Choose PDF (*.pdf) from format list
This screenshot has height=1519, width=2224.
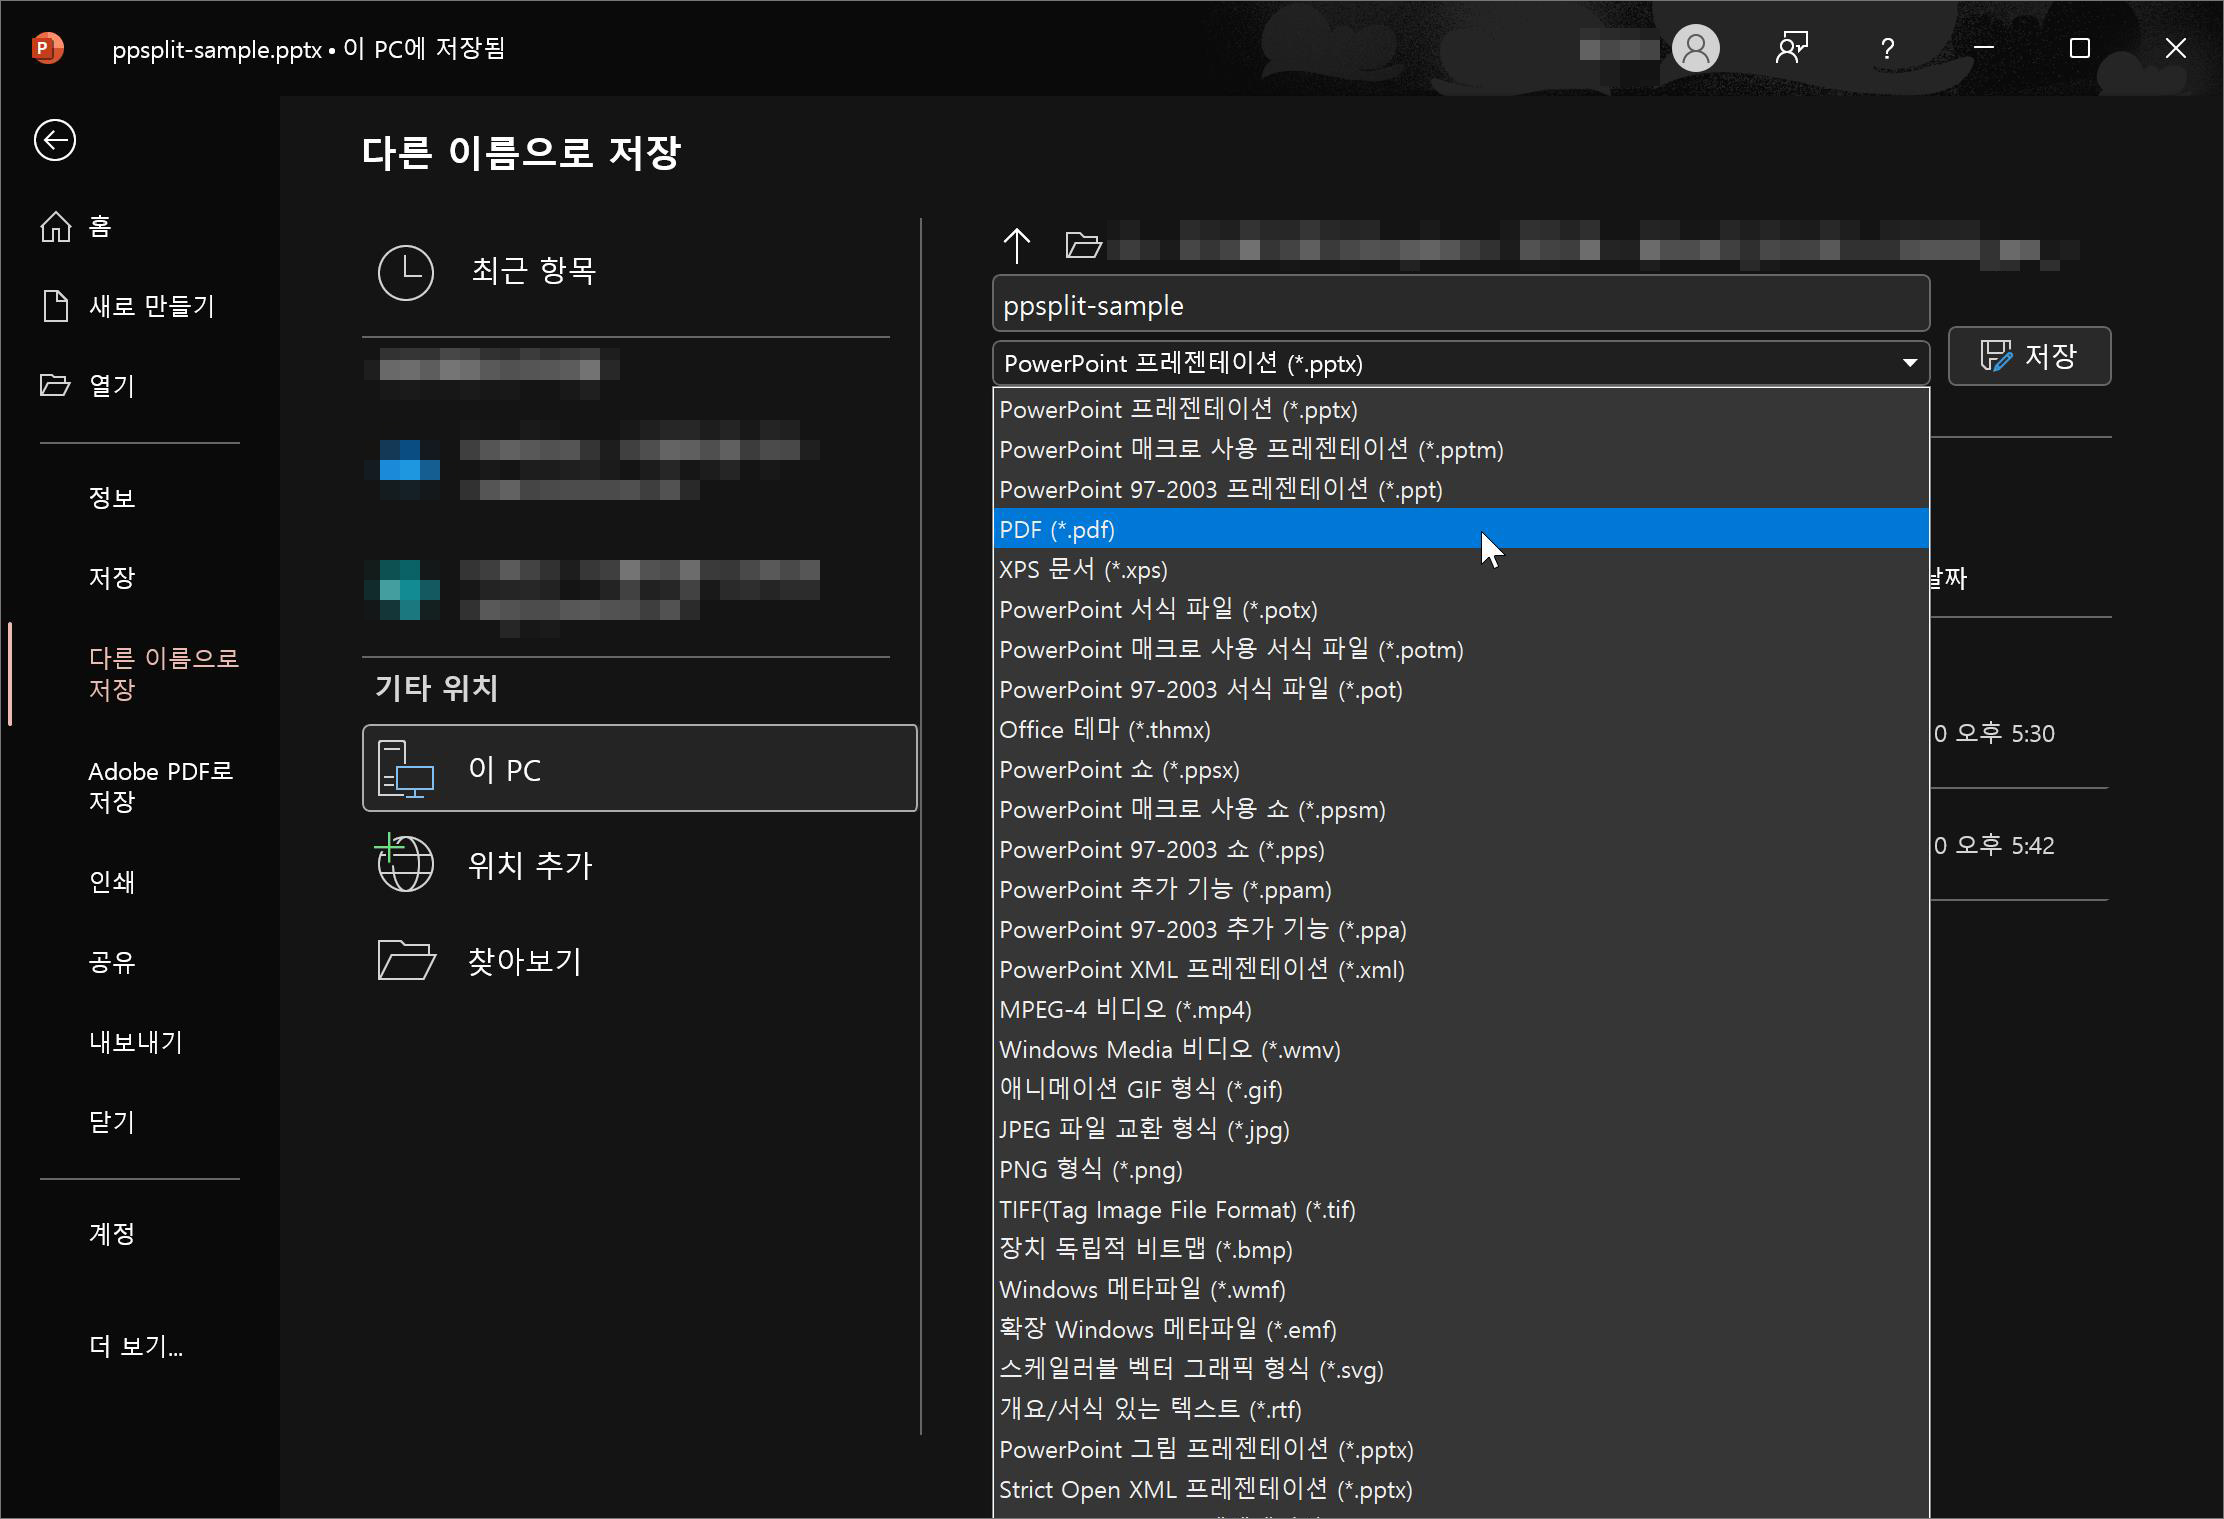pyautogui.click(x=1056, y=529)
